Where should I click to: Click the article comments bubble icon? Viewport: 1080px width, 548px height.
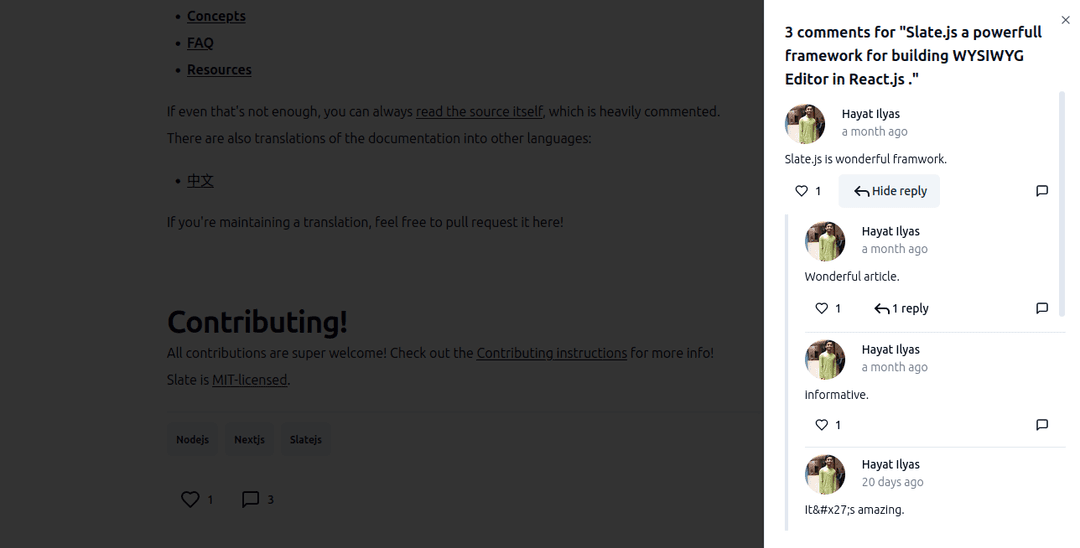click(251, 499)
